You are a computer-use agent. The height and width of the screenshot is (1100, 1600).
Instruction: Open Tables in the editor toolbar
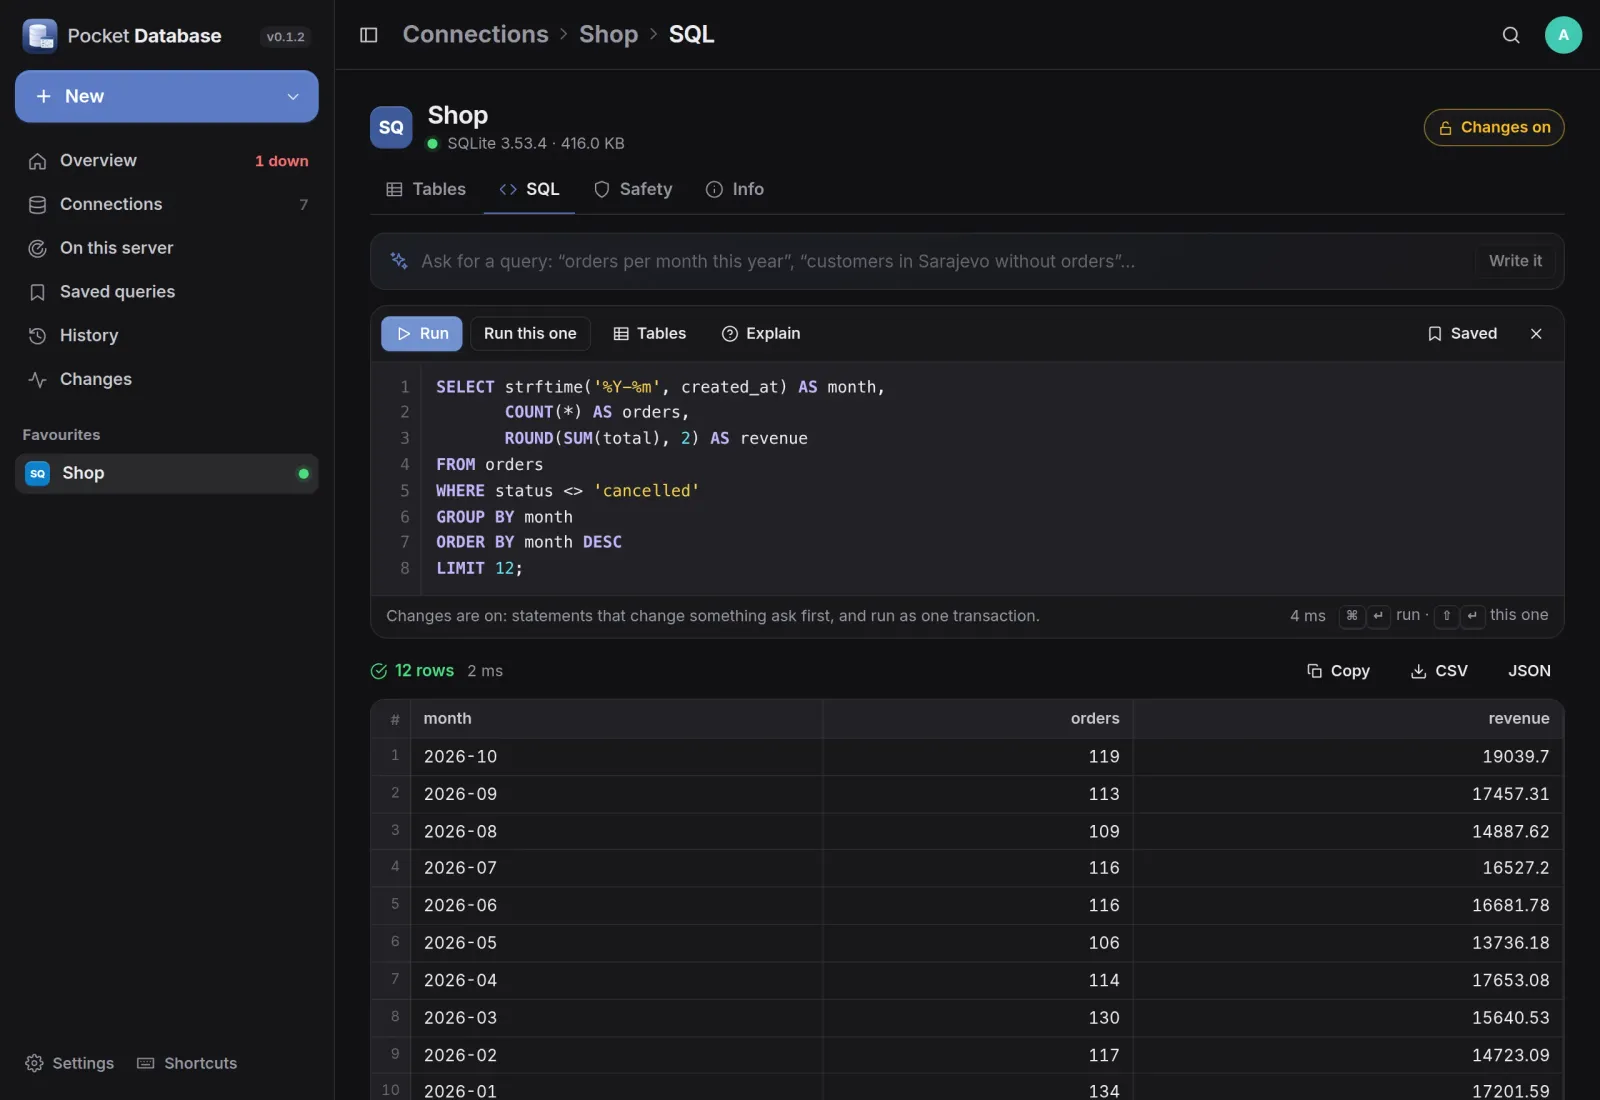click(650, 334)
